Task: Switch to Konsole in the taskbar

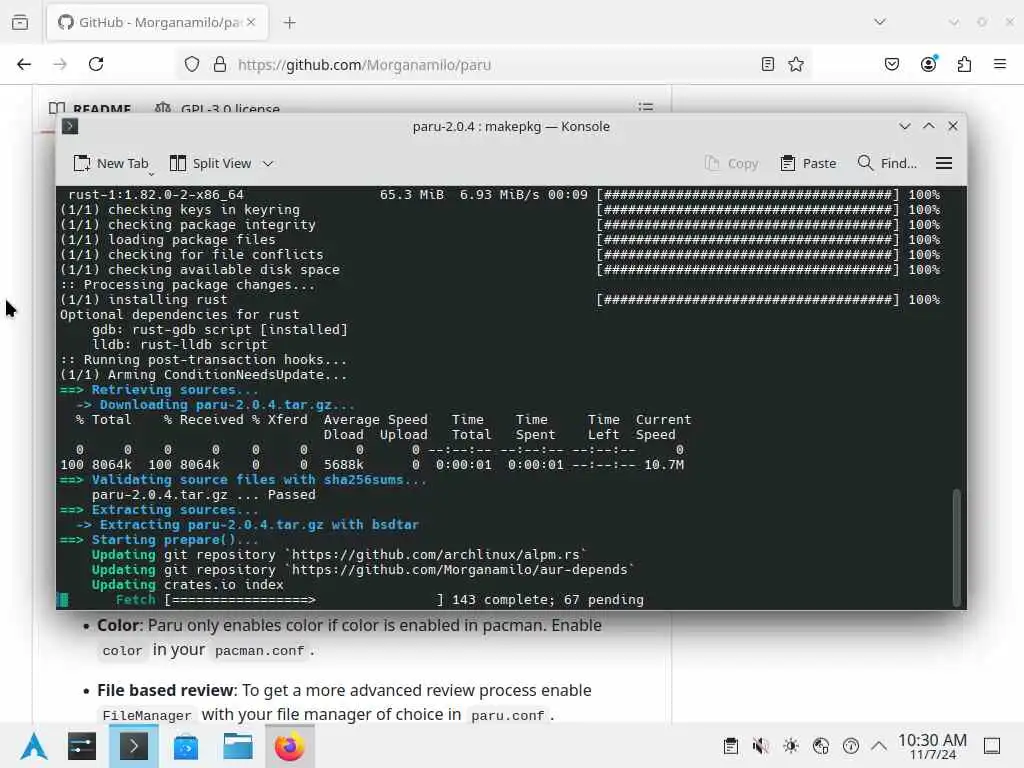Action: [133, 746]
